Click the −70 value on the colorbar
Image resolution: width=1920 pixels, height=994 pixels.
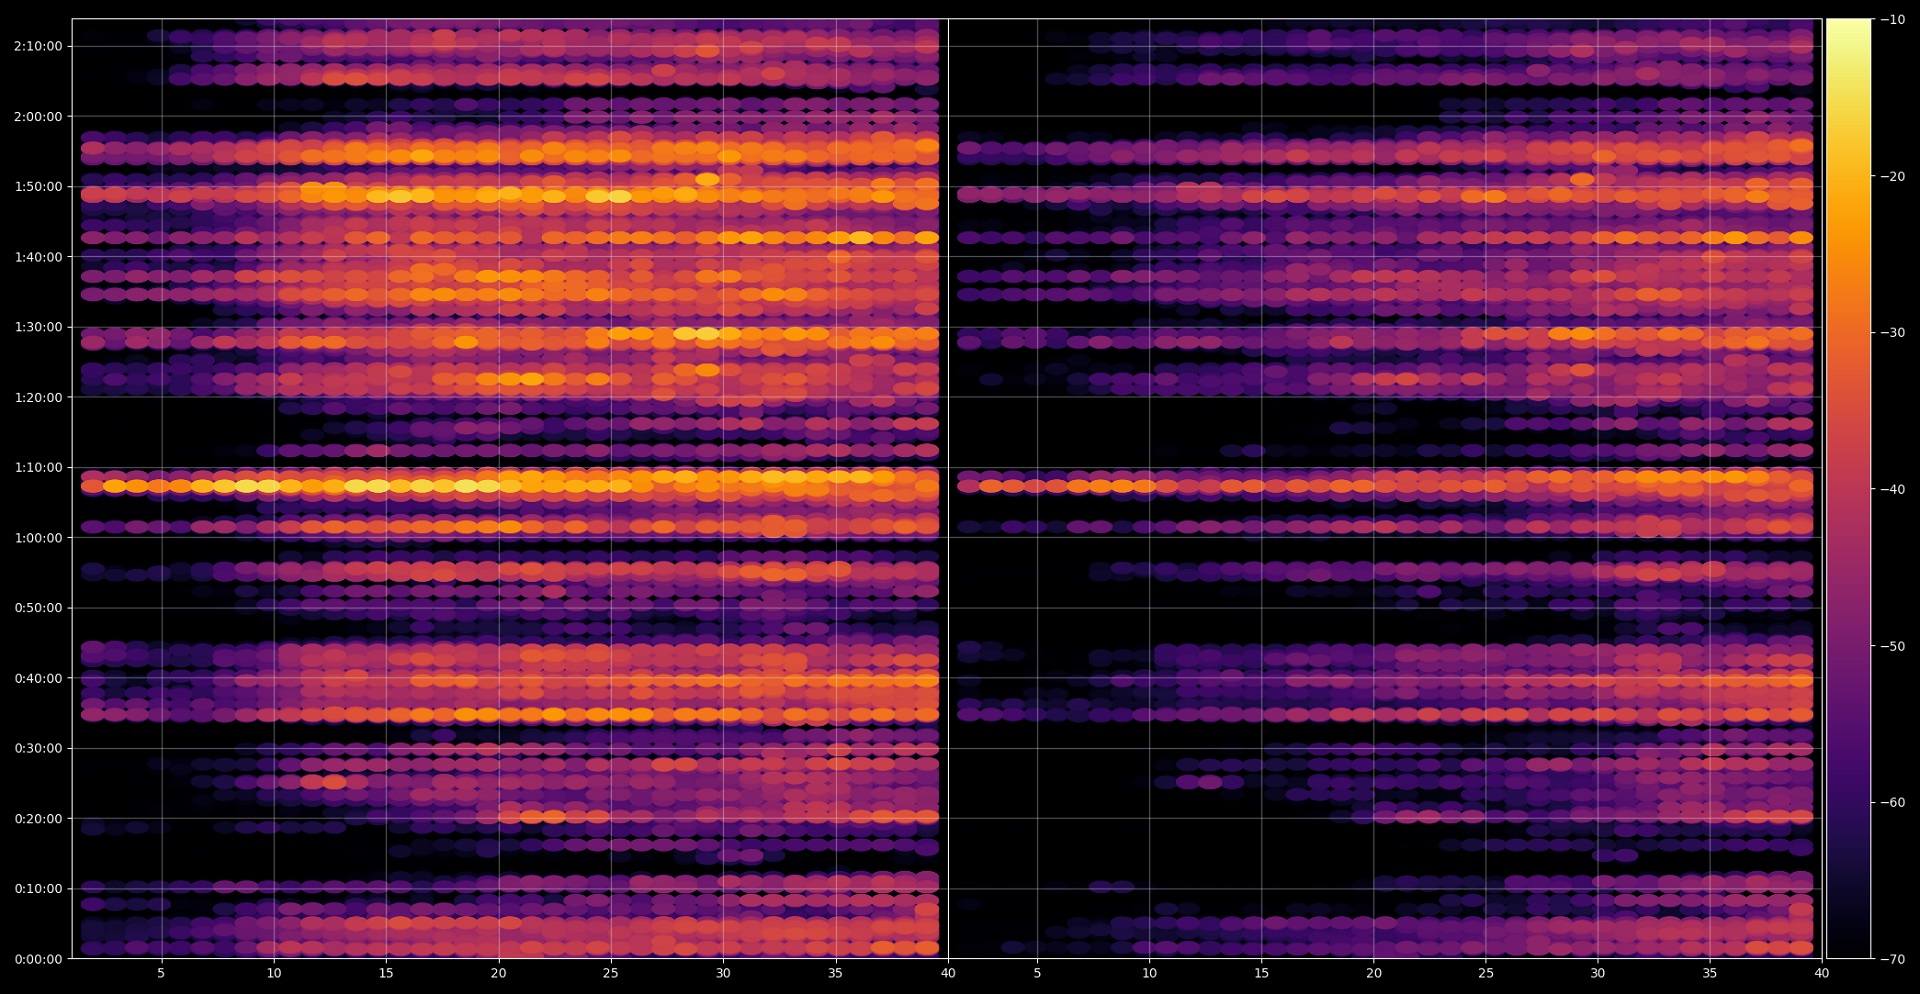1892,959
